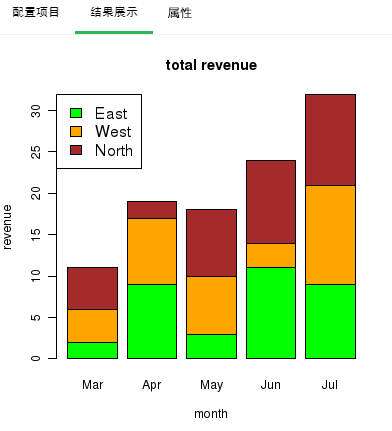
Task: Click the brown North legend swatch
Action: click(76, 150)
